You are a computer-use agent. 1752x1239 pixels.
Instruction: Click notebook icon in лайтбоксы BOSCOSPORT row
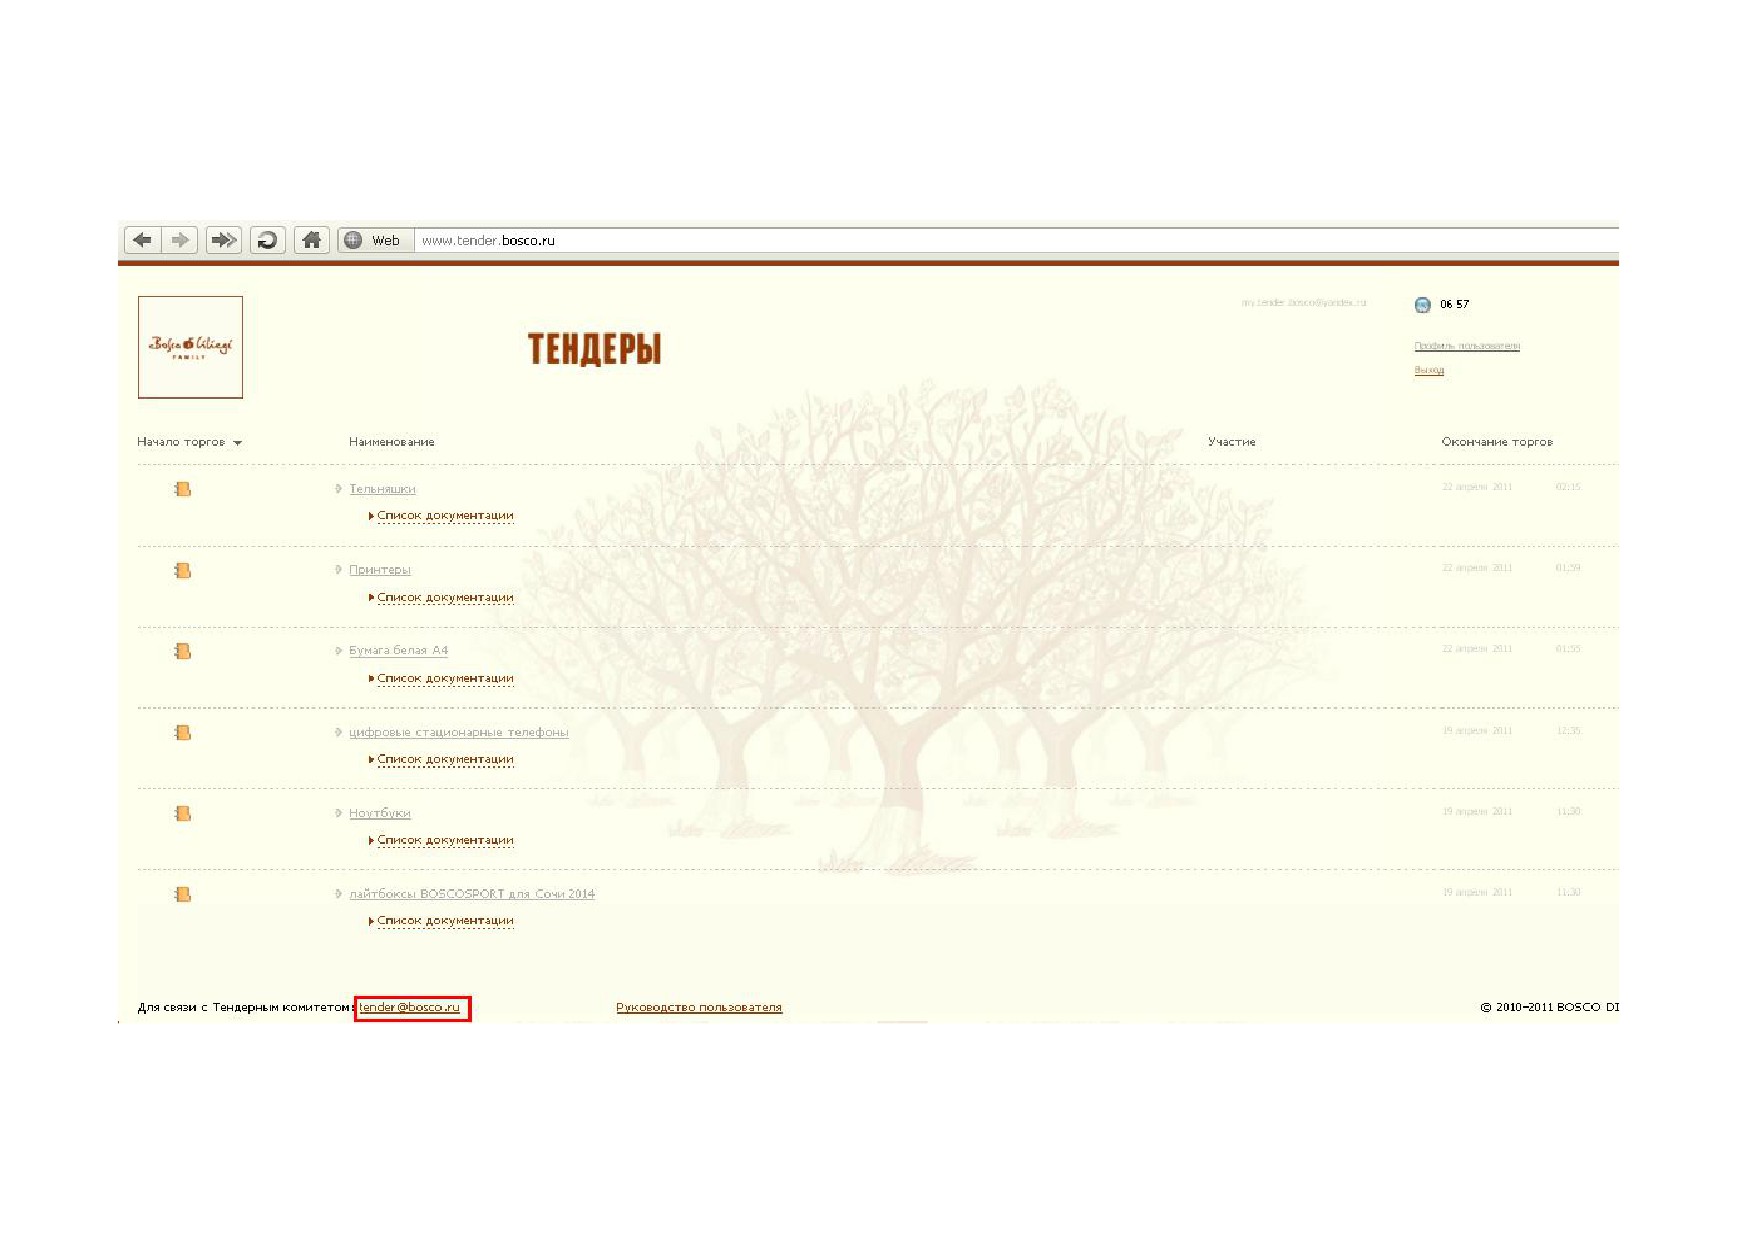pyautogui.click(x=182, y=894)
